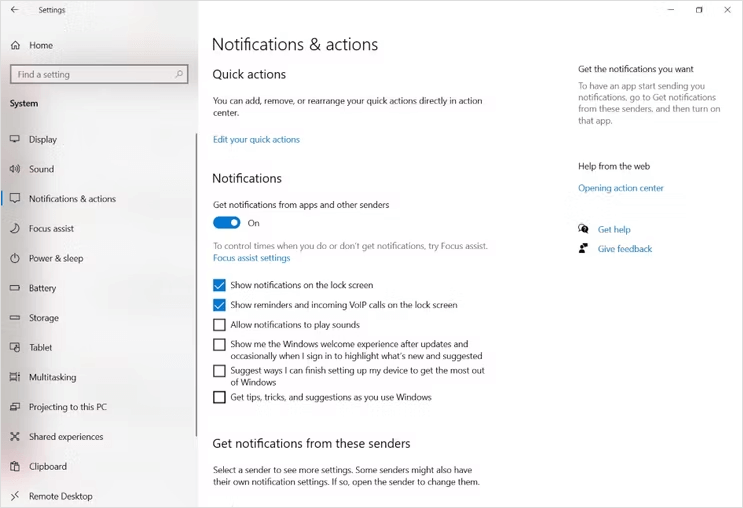
Task: Click the Find a setting search box
Action: click(x=99, y=74)
